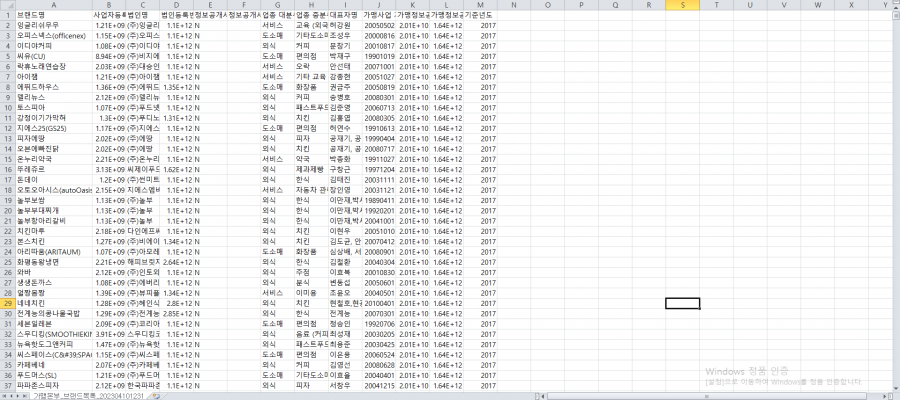
Task: Click header cell 대표자명
Action: click(x=345, y=15)
